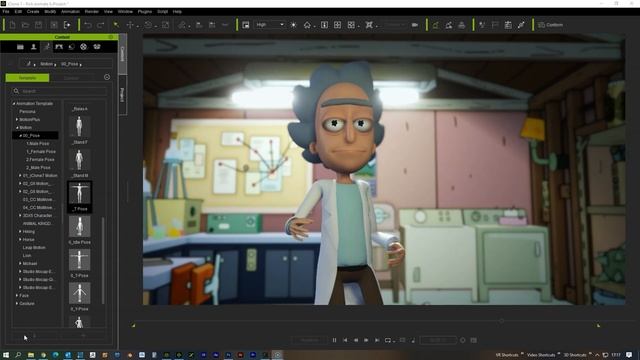The width and height of the screenshot is (640, 360).
Task: Click the content thumbnail list scrollbar
Action: (103, 260)
